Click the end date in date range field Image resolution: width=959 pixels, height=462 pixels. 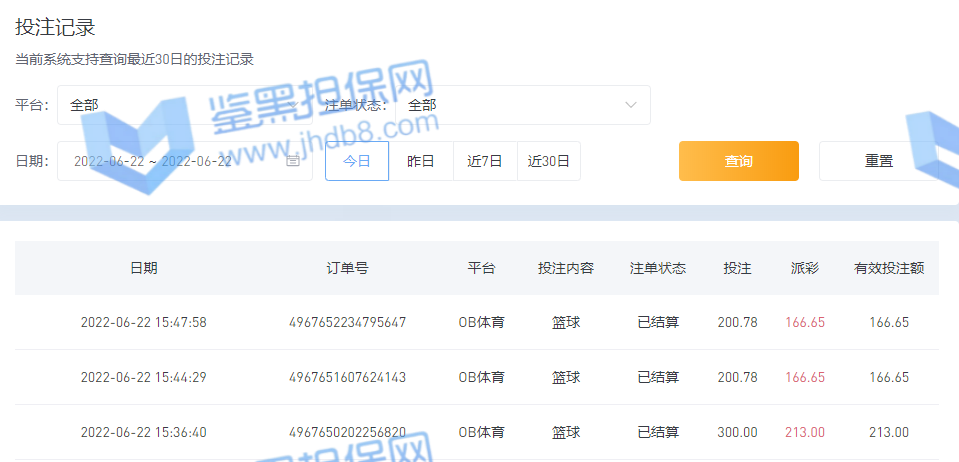pos(196,161)
